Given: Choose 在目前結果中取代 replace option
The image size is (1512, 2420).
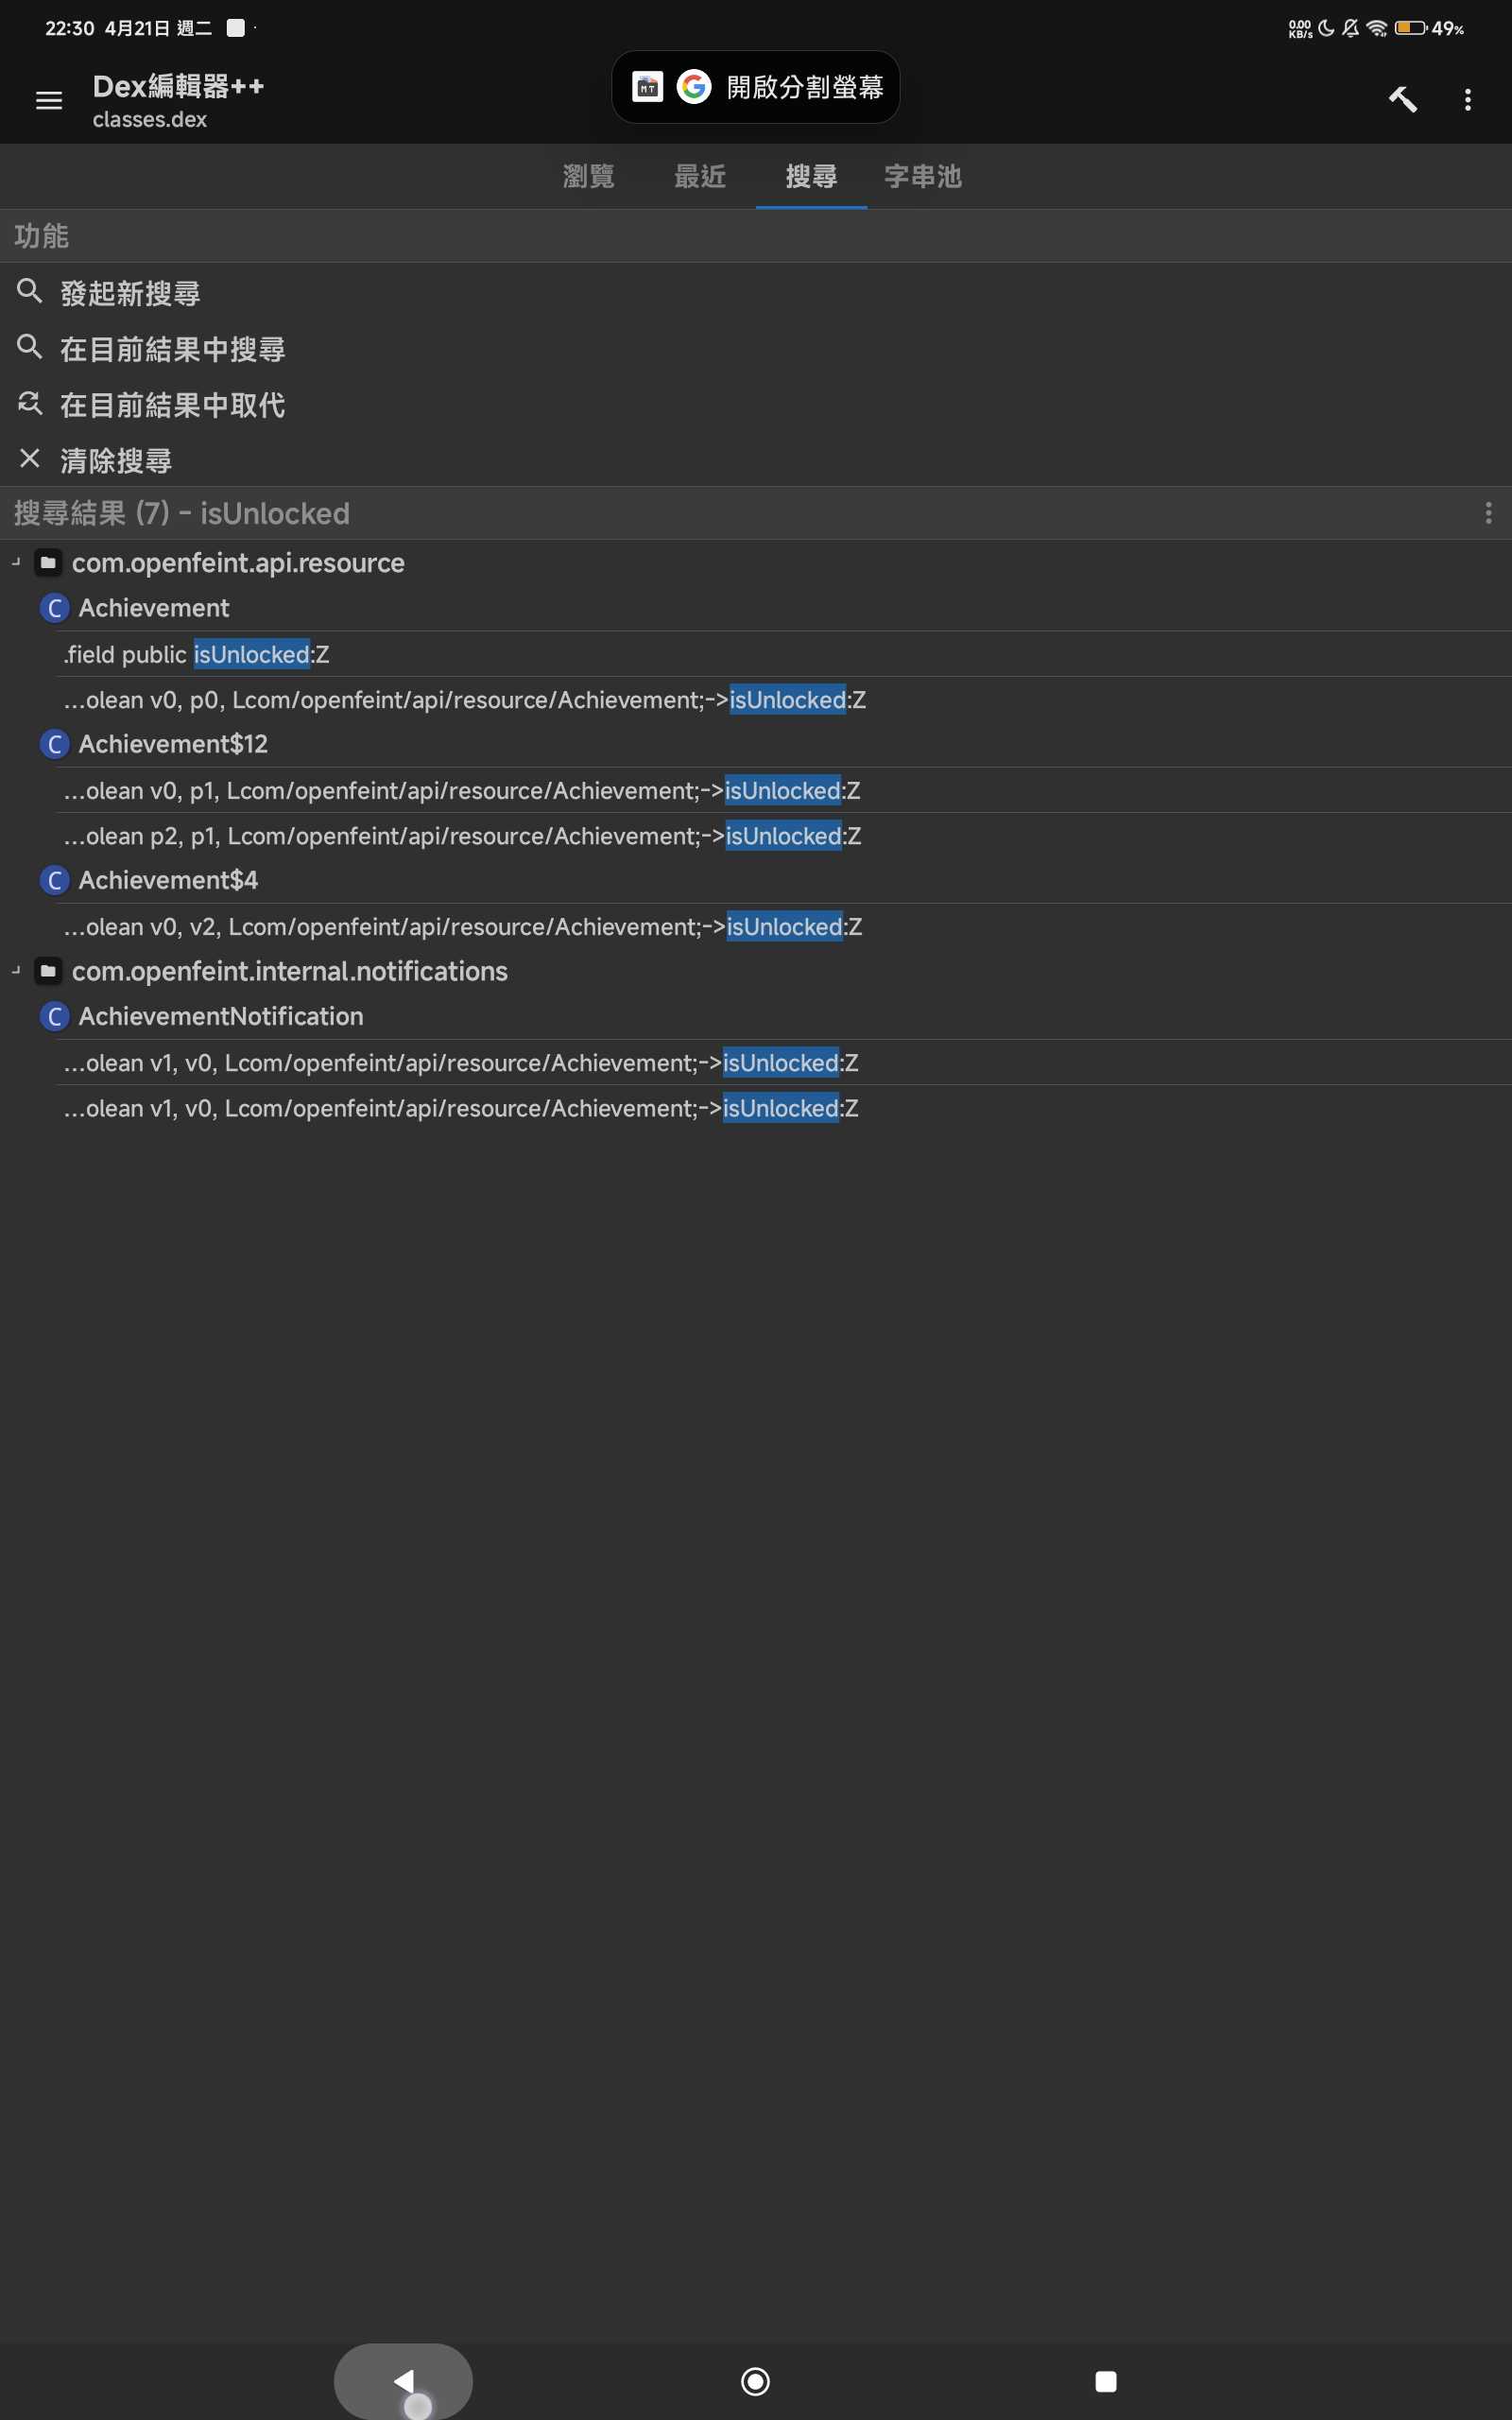Looking at the screenshot, I should (172, 405).
